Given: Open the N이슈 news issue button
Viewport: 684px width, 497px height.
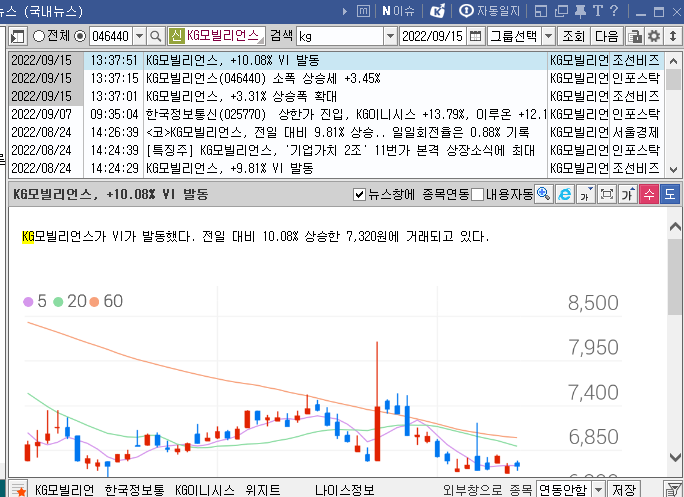Looking at the screenshot, I should [398, 11].
